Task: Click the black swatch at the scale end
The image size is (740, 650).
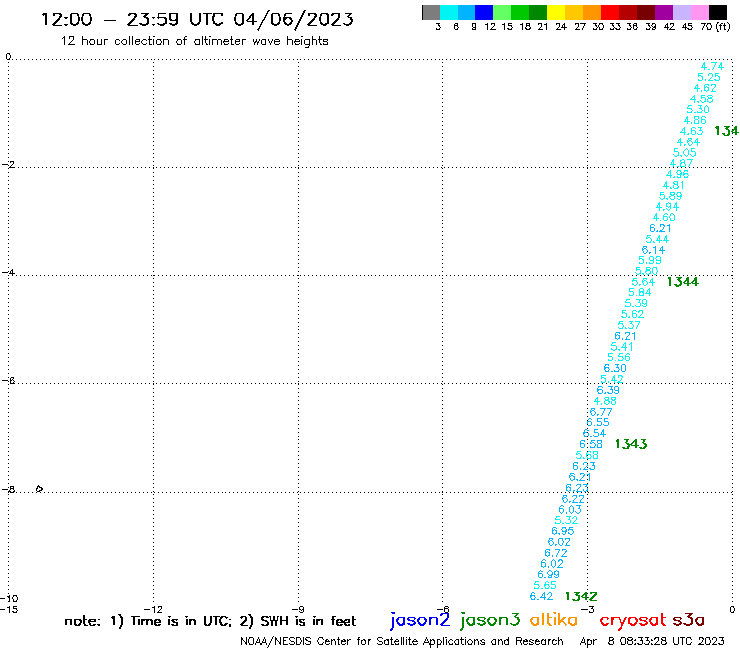Action: [x=718, y=13]
